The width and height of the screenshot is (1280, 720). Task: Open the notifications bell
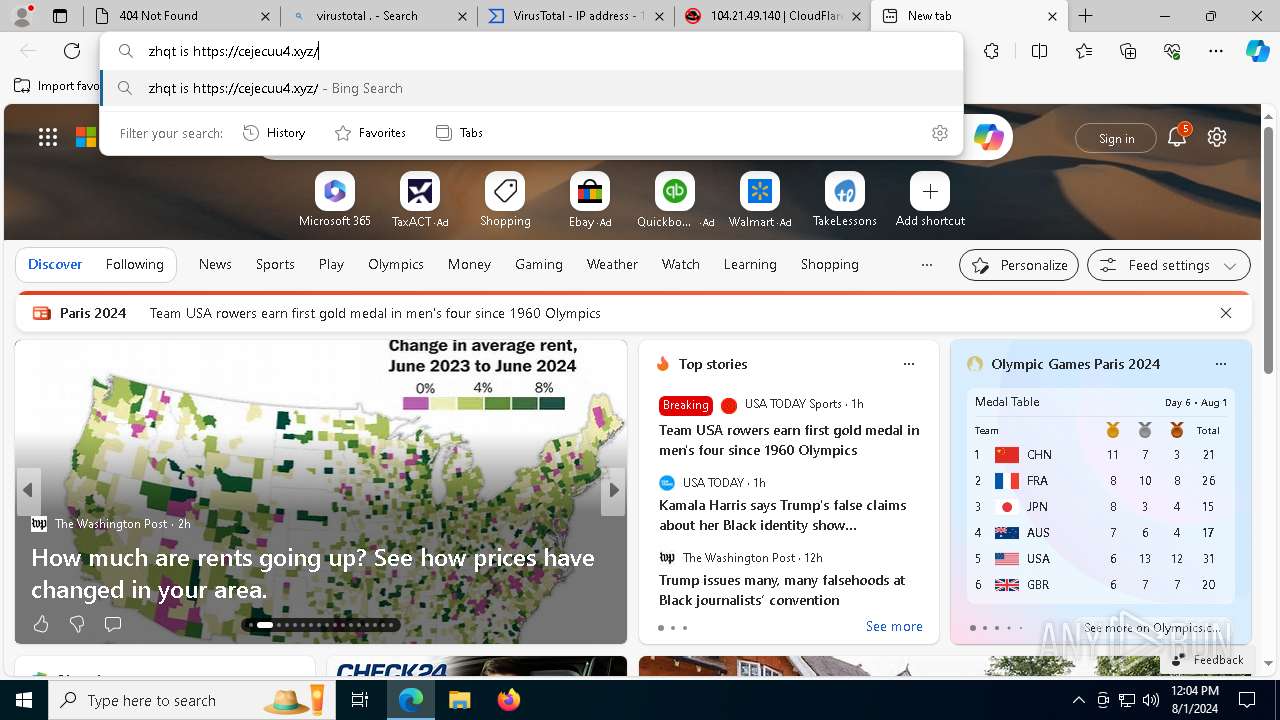1177,138
